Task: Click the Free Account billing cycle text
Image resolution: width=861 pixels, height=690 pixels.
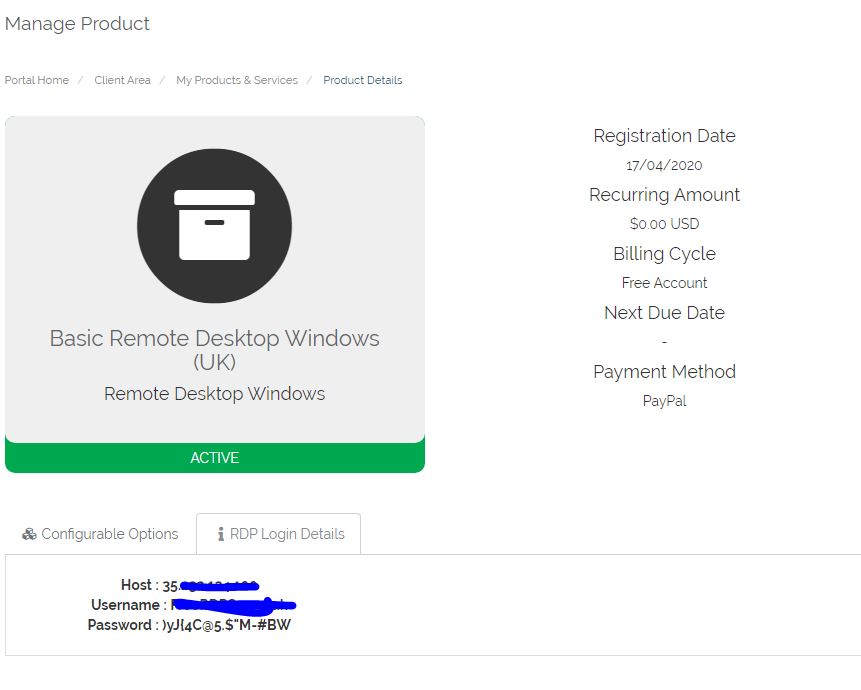Action: [664, 283]
